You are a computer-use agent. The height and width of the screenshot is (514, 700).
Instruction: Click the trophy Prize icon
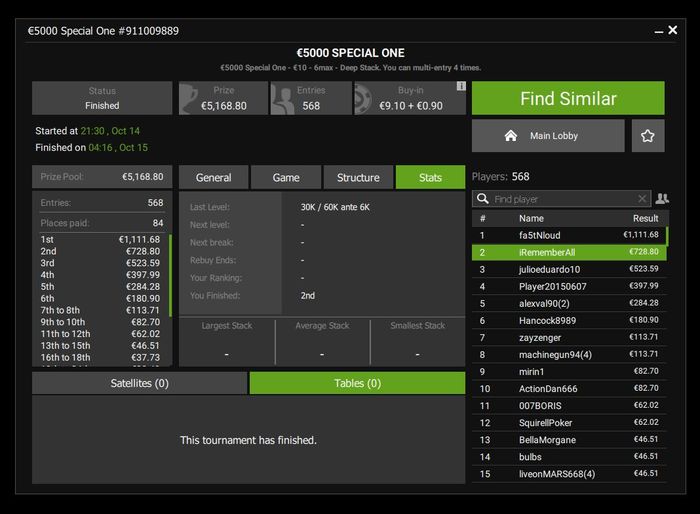coord(189,98)
